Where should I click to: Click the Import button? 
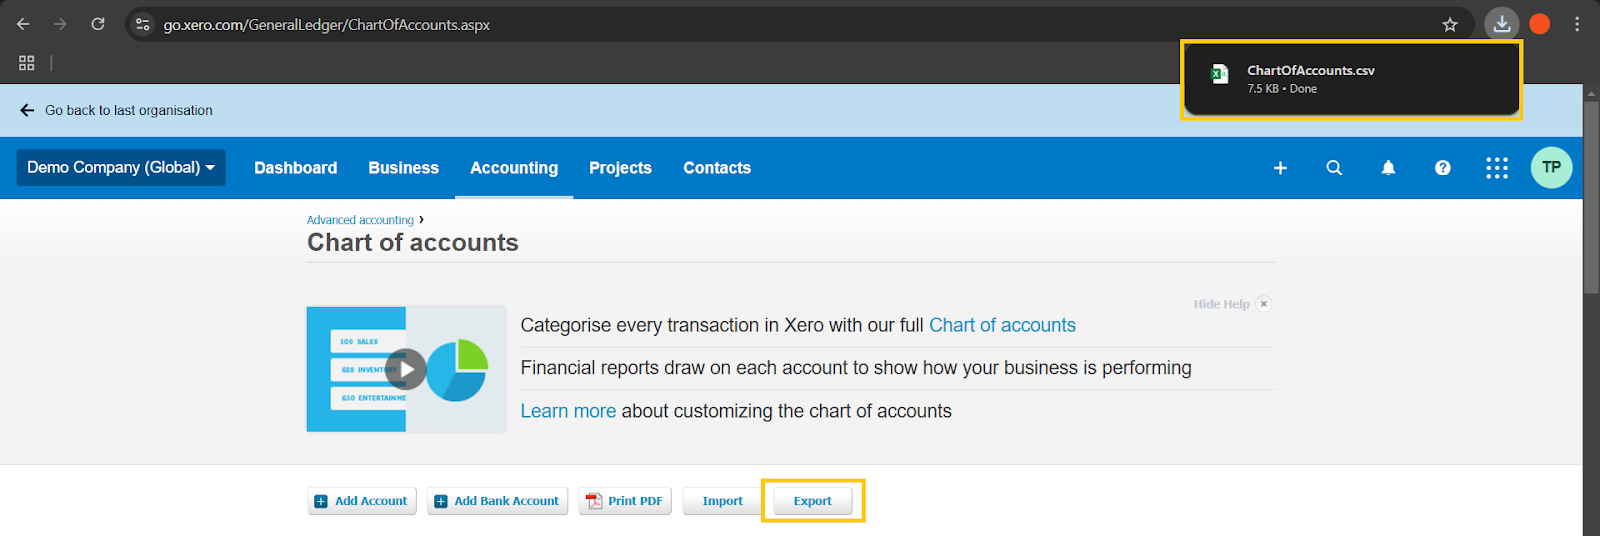722,501
